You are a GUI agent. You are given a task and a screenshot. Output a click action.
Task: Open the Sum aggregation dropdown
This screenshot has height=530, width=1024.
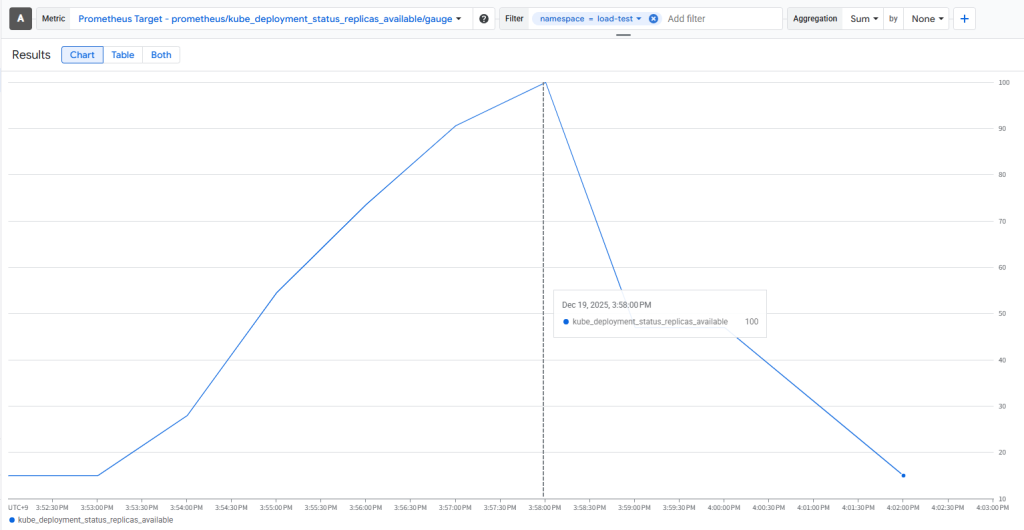[864, 19]
